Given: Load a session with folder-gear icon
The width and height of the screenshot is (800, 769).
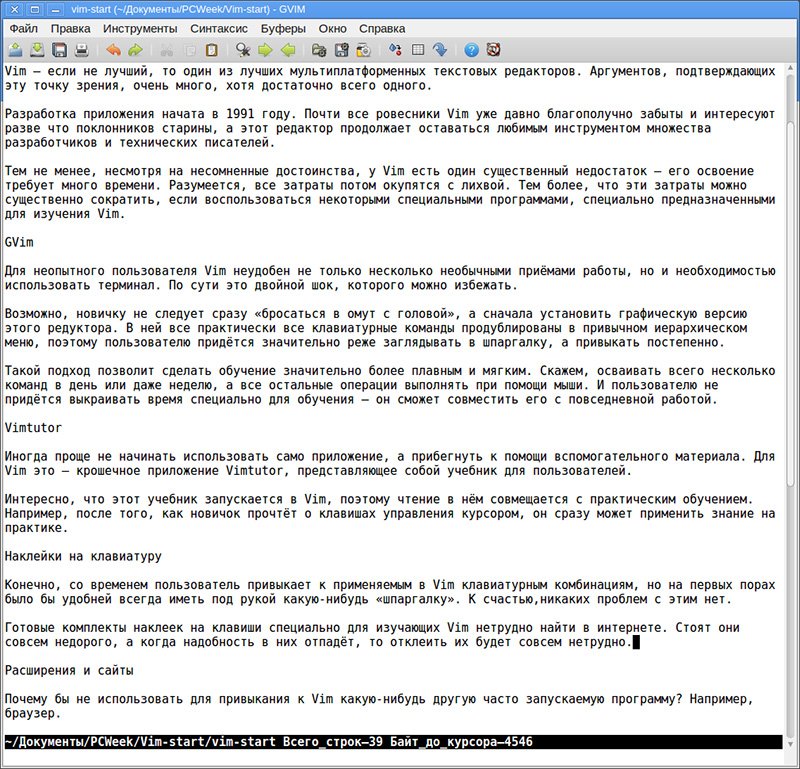Looking at the screenshot, I should (x=319, y=50).
